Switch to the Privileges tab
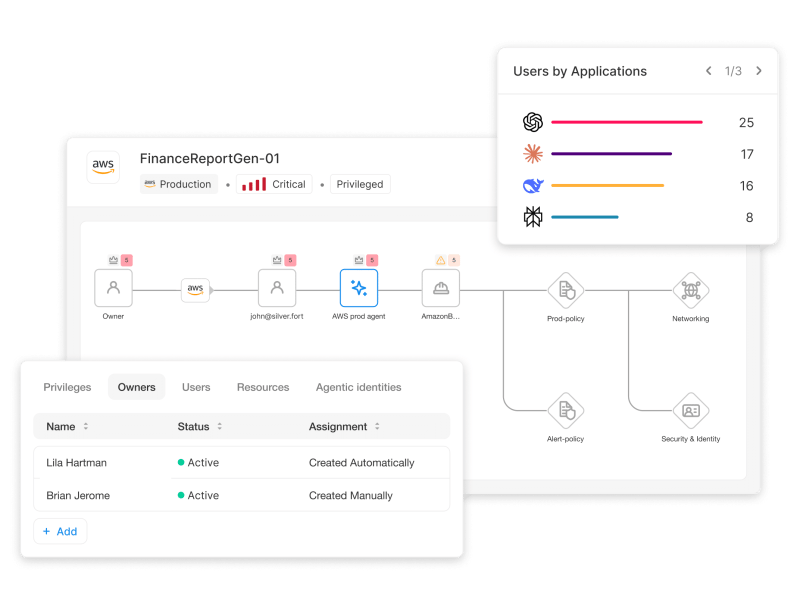Viewport: 800px width, 597px height. click(67, 387)
